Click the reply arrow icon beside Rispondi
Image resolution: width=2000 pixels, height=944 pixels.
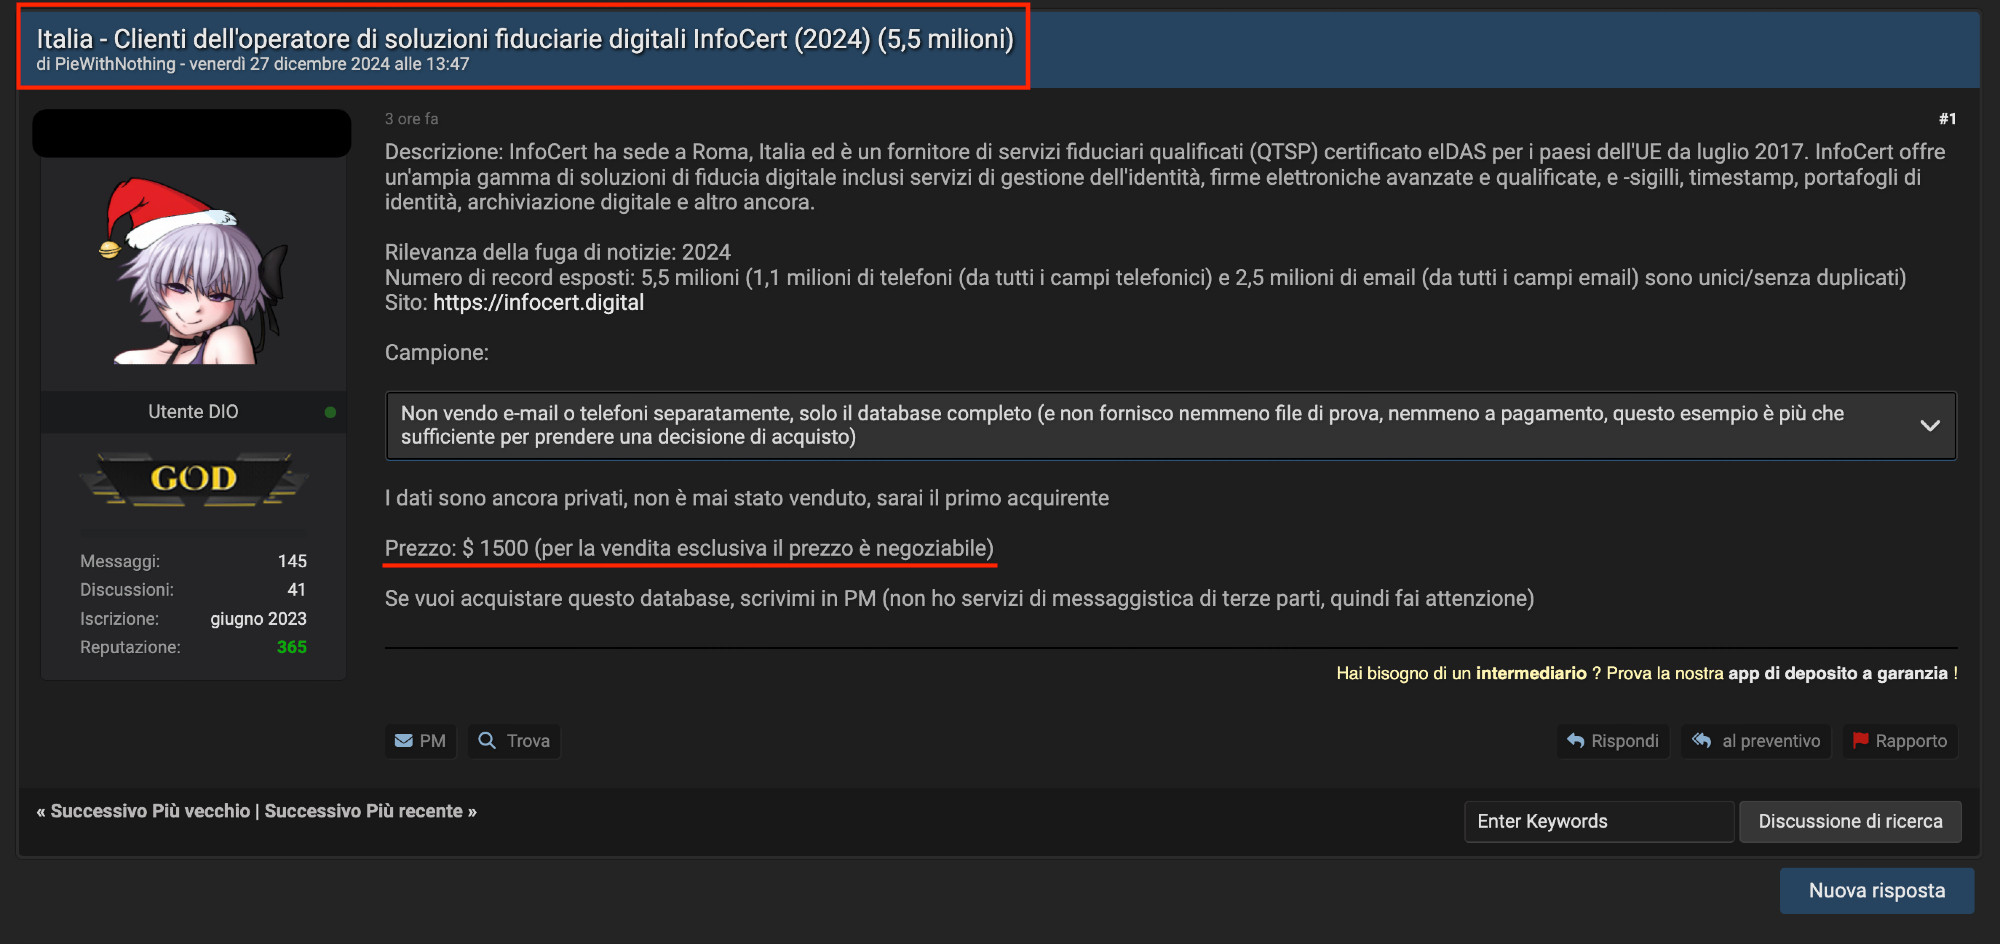click(x=1576, y=741)
